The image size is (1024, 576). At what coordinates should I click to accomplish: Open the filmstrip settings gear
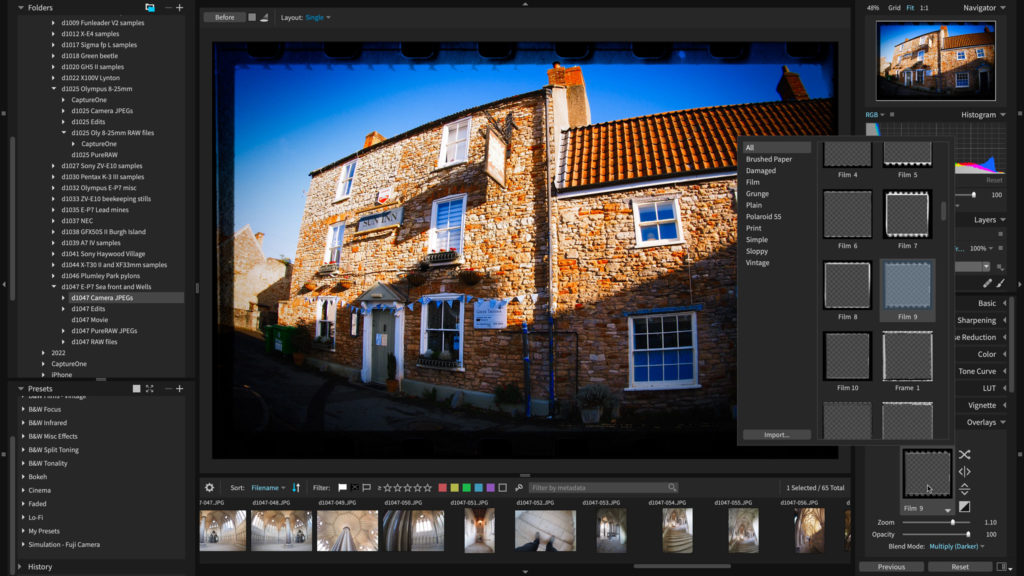point(210,487)
